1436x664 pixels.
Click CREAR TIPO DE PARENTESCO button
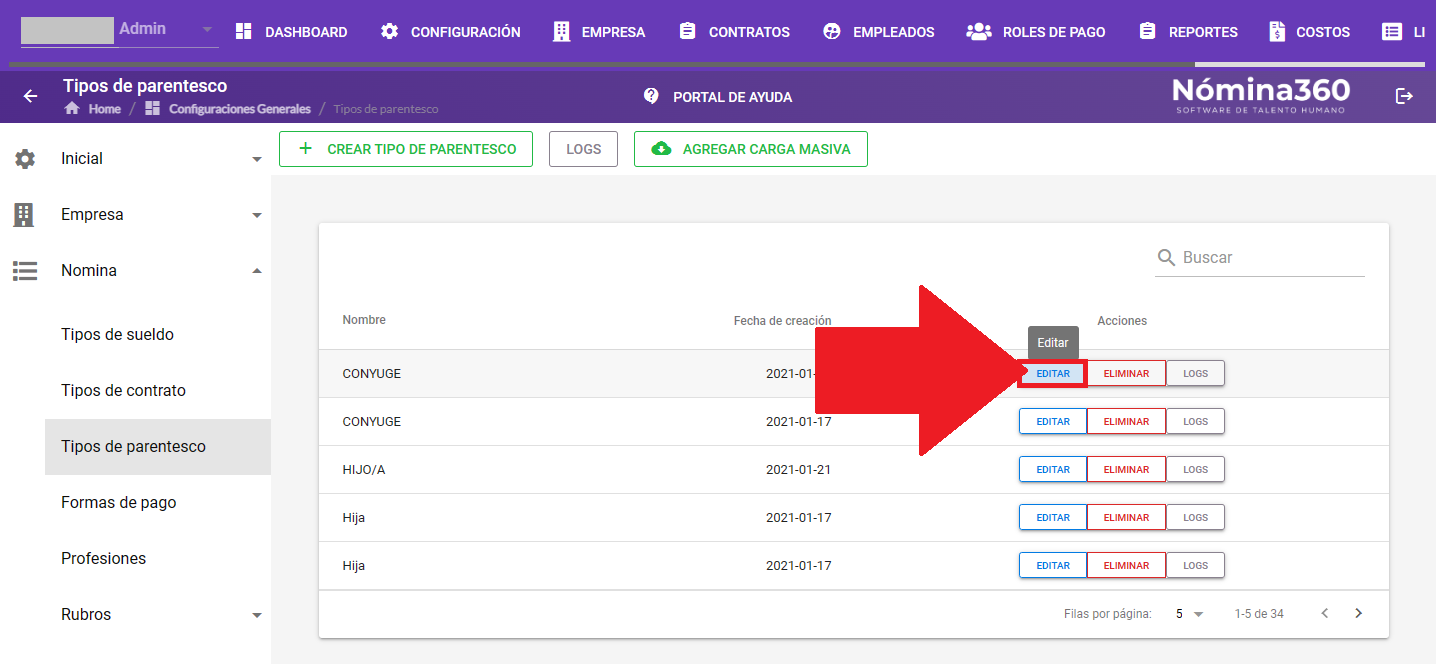[x=406, y=149]
